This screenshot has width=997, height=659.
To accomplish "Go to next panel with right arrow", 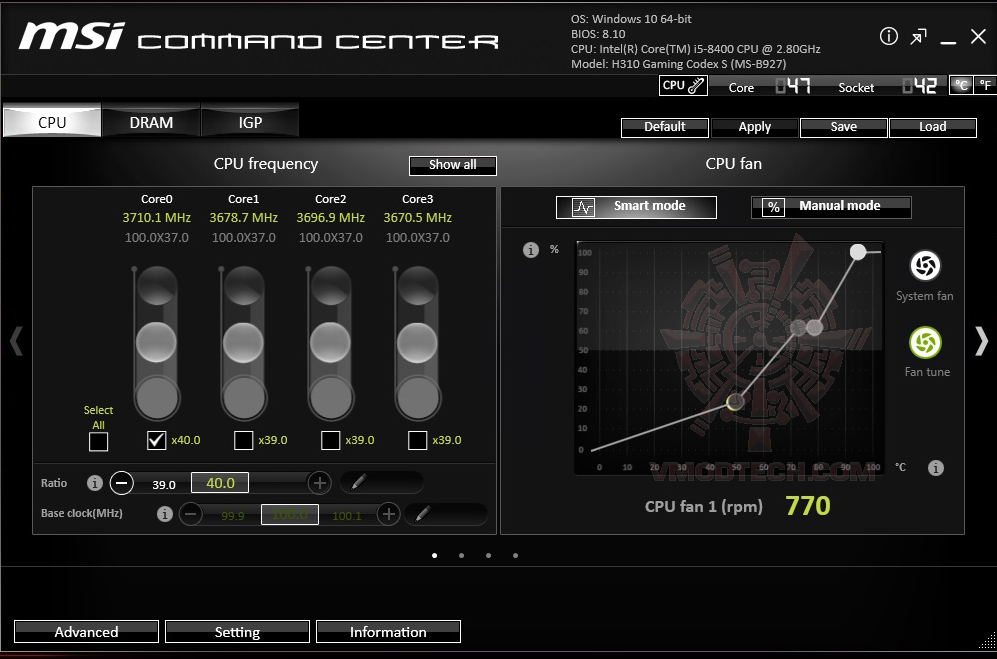I will click(x=981, y=341).
